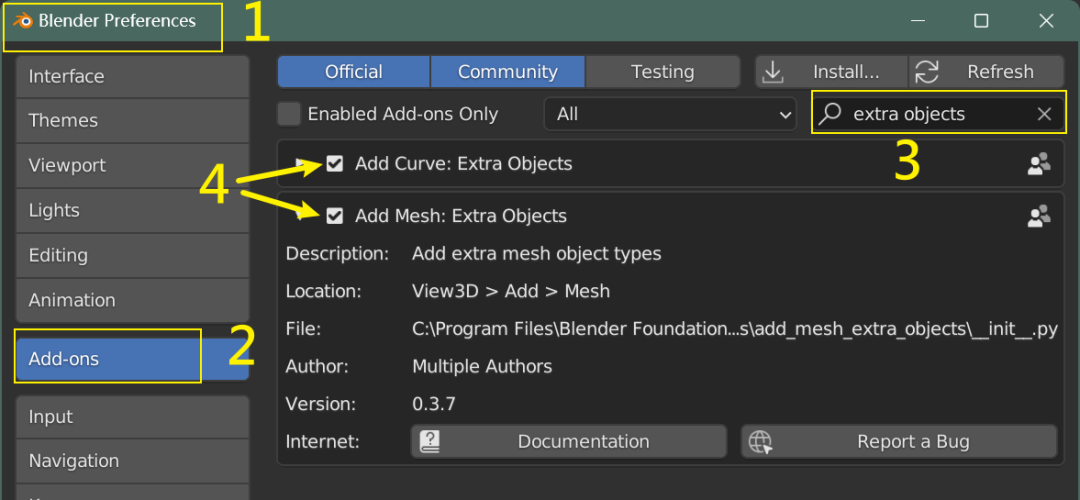
Task: Expand the Add Curve: Extra Objects details
Action: (300, 164)
